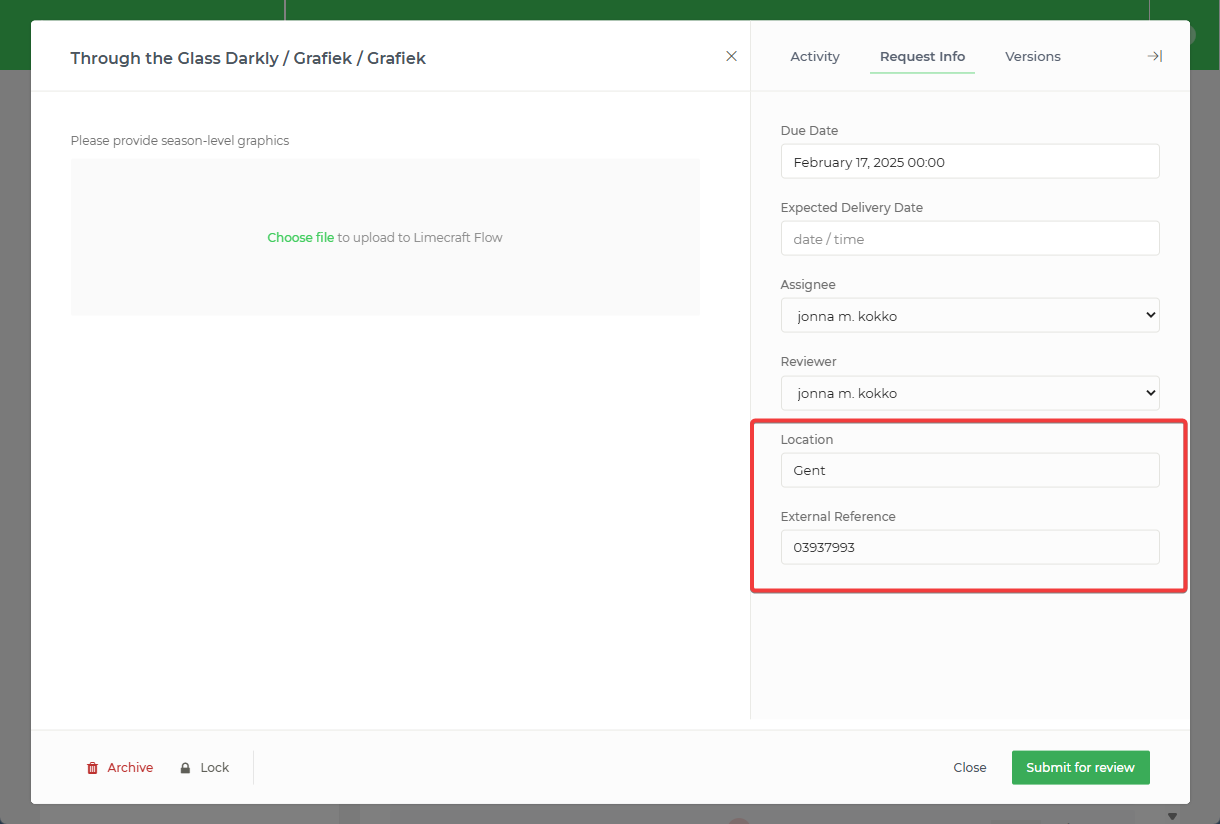Image resolution: width=1220 pixels, height=824 pixels.
Task: Click the Close button
Action: (x=969, y=767)
